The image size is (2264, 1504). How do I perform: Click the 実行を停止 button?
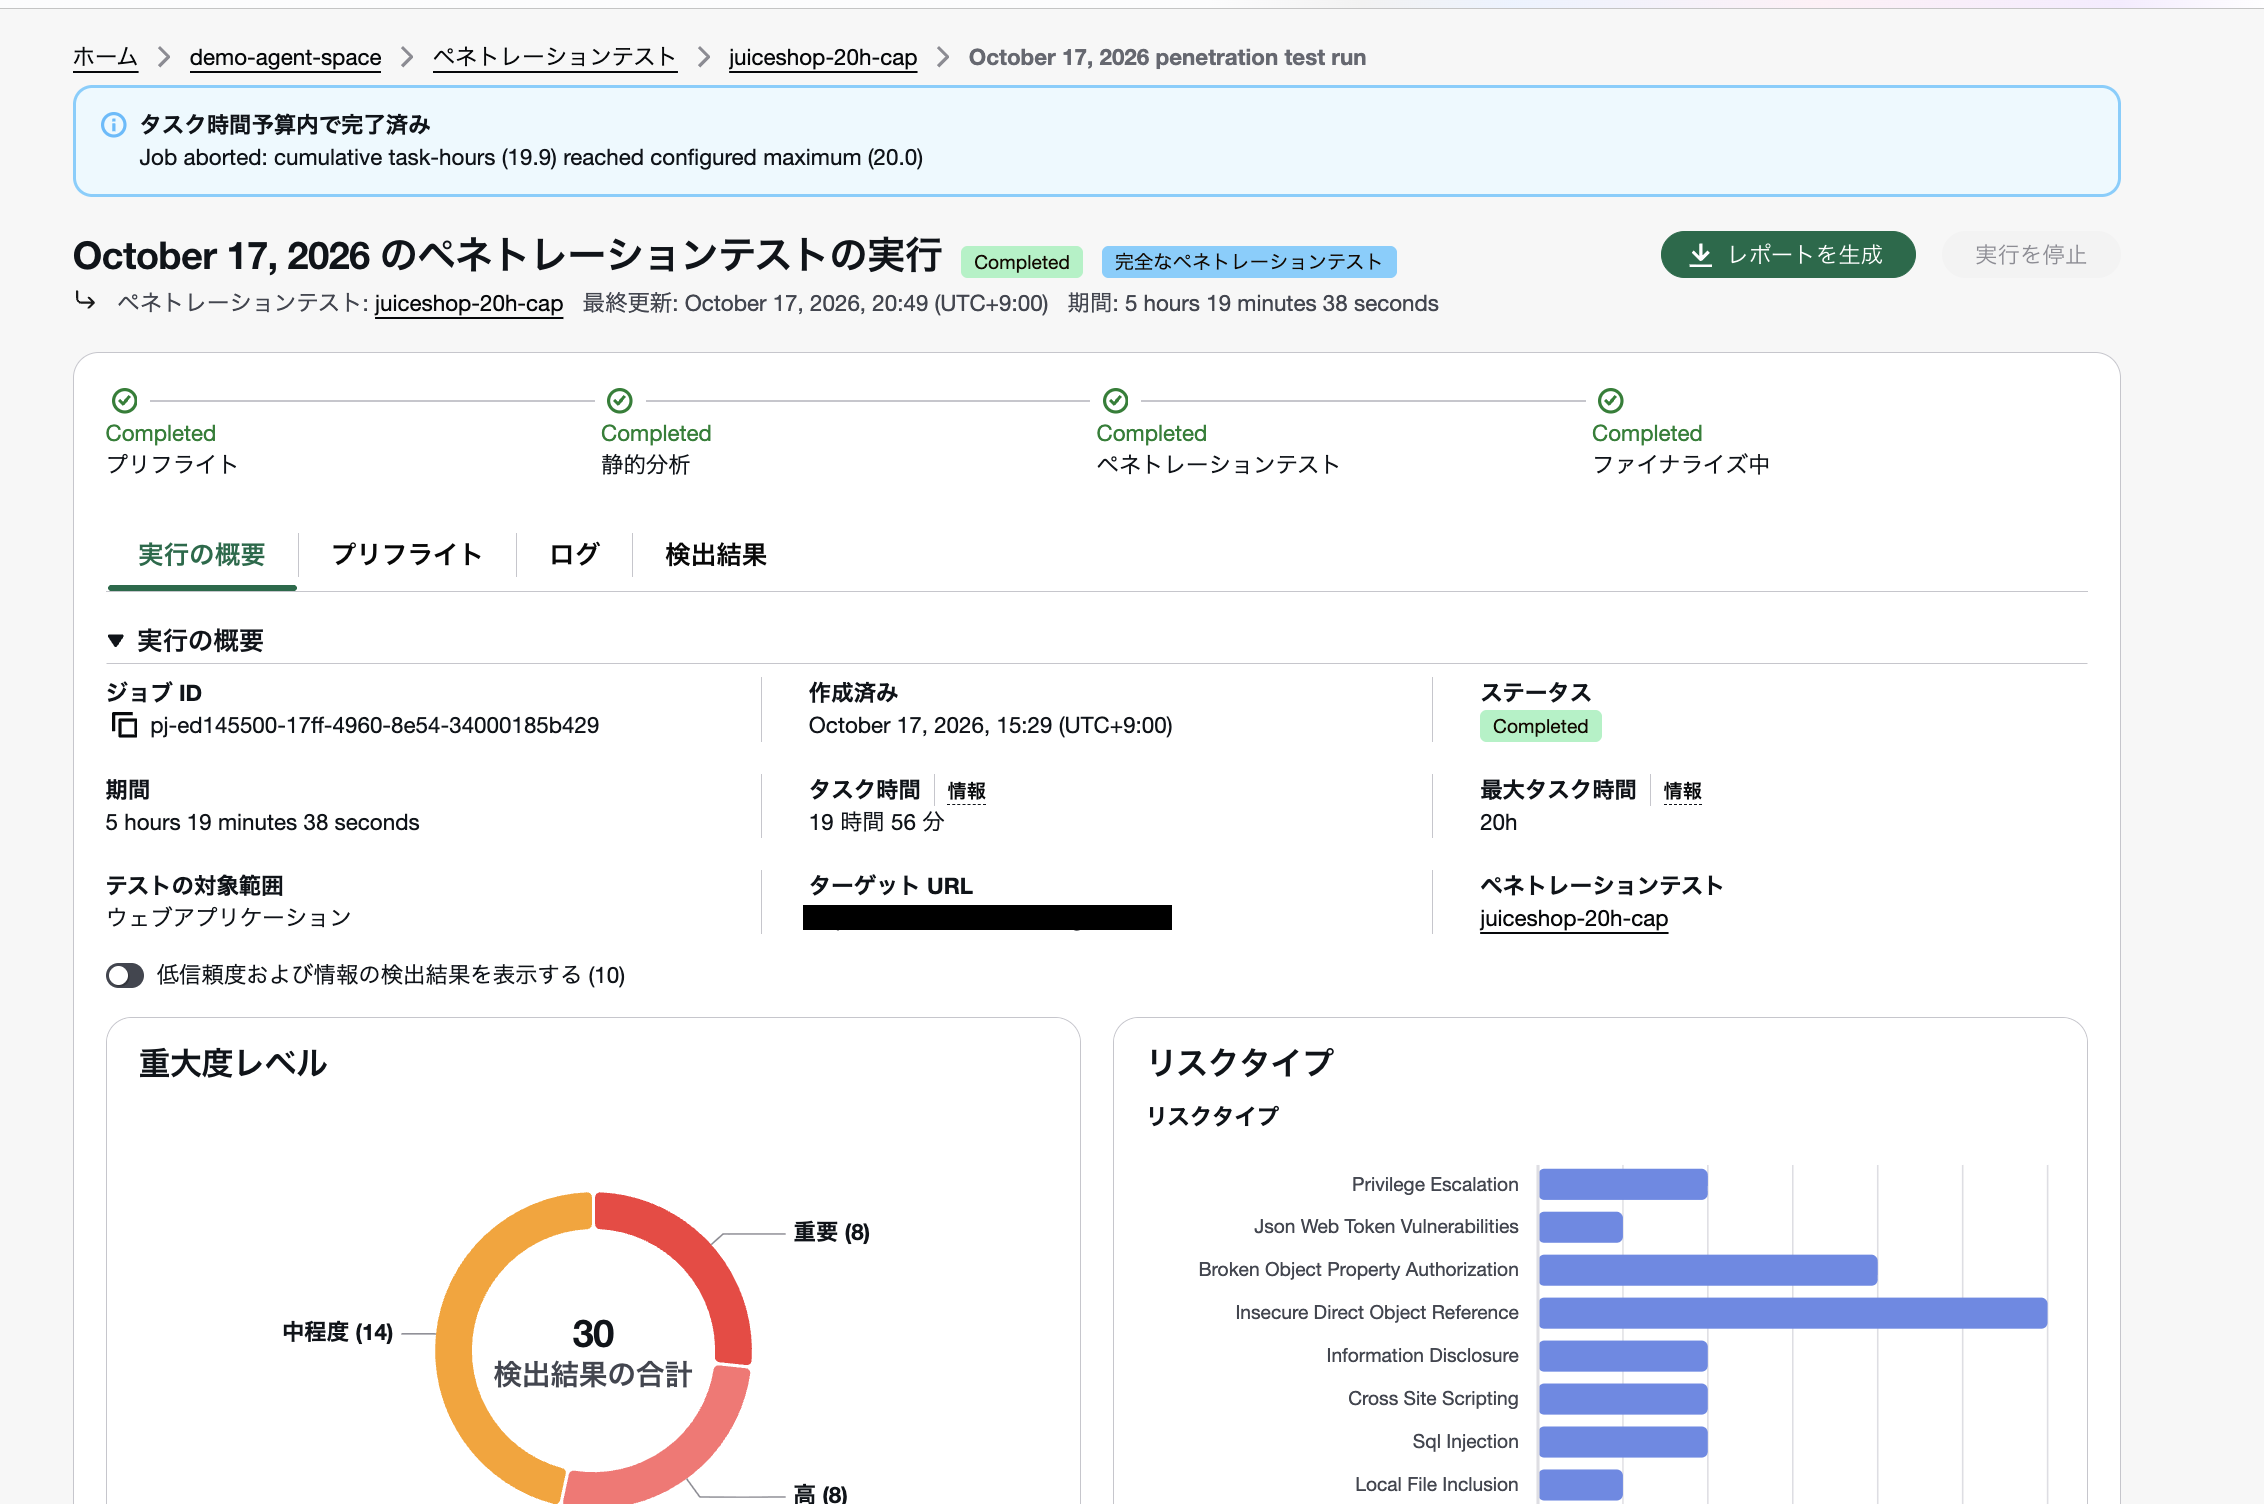coord(2030,255)
